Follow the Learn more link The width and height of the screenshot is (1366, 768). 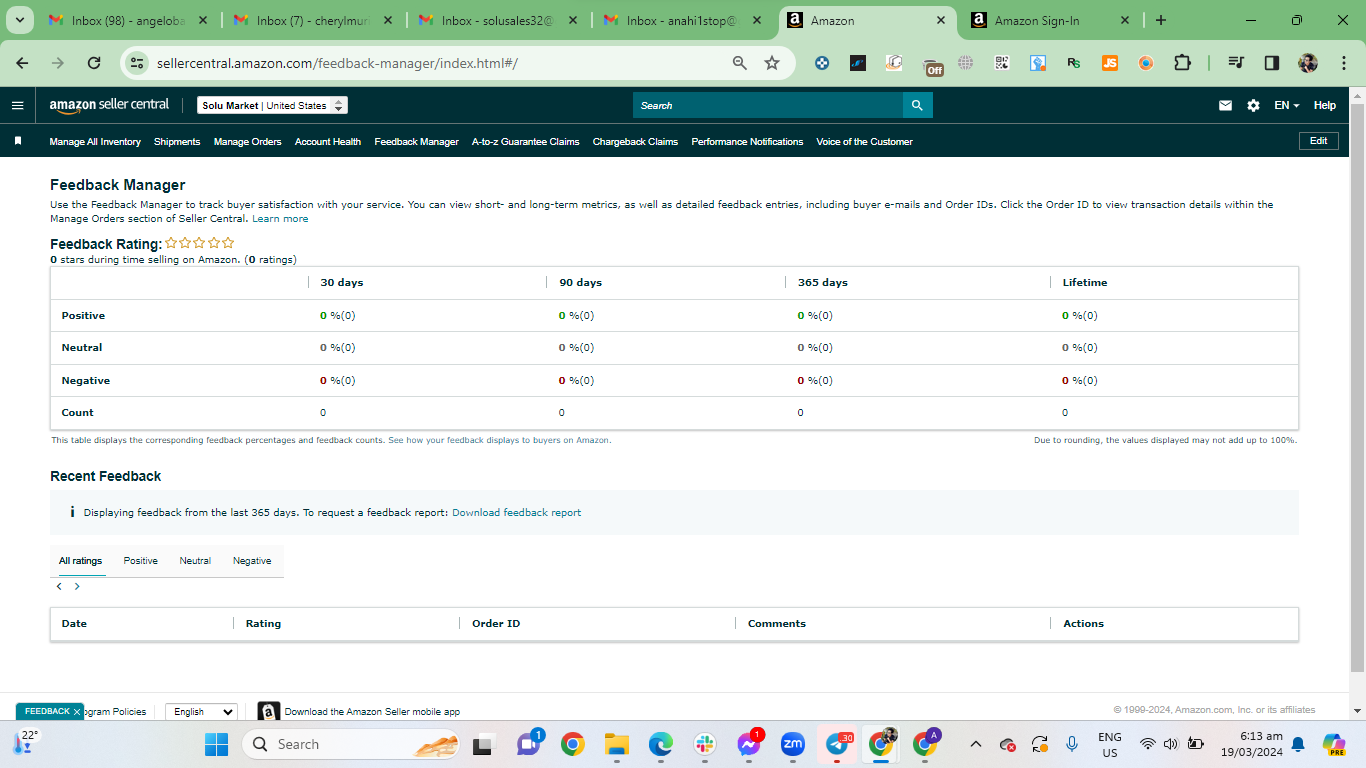tap(280, 218)
